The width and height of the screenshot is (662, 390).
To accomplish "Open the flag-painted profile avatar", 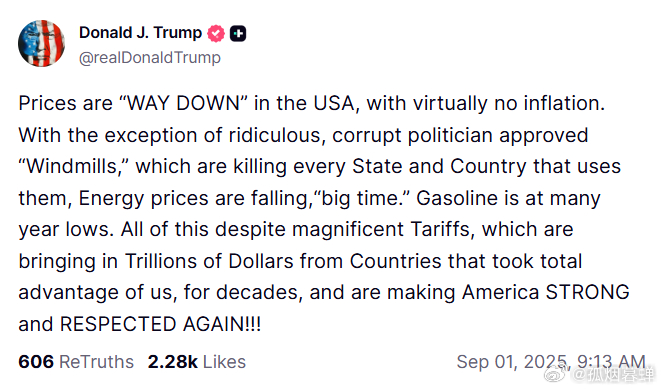I will (41, 43).
